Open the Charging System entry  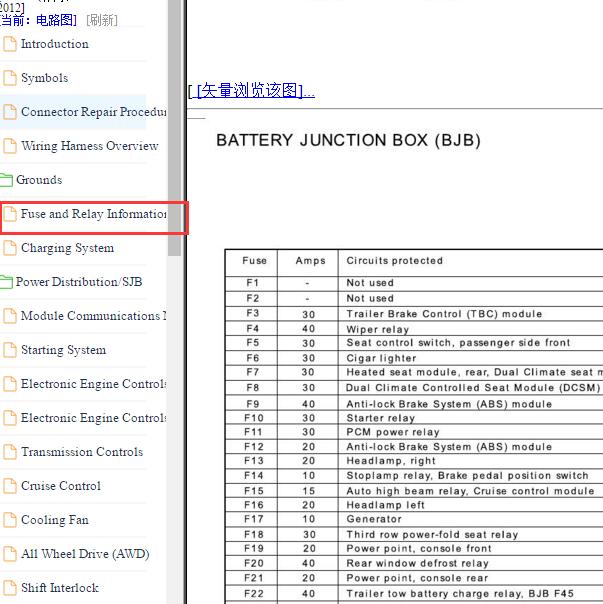67,248
